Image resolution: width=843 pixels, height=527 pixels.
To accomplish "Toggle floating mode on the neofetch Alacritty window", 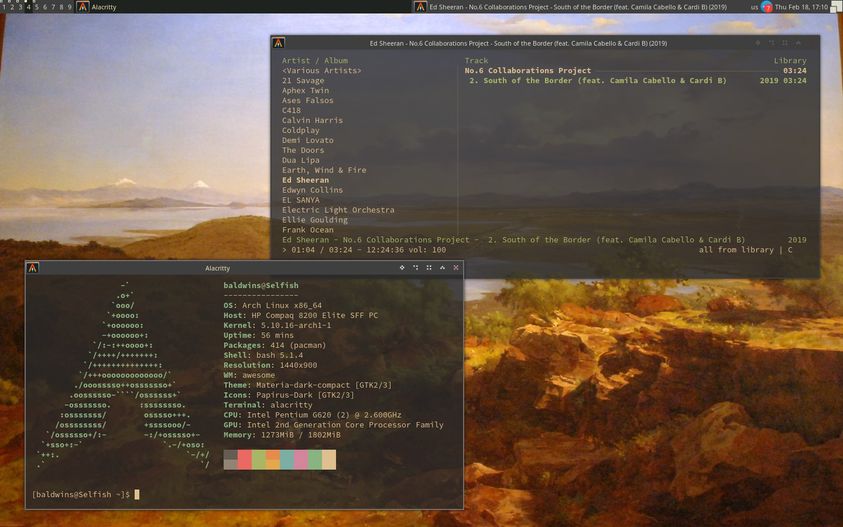I will pyautogui.click(x=403, y=268).
